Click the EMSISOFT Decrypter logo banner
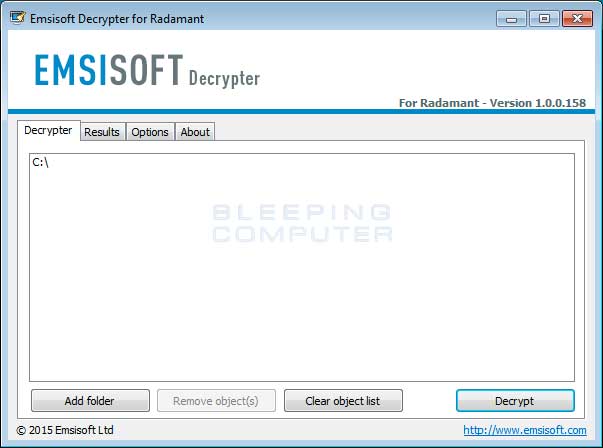603x448 pixels. (147, 70)
